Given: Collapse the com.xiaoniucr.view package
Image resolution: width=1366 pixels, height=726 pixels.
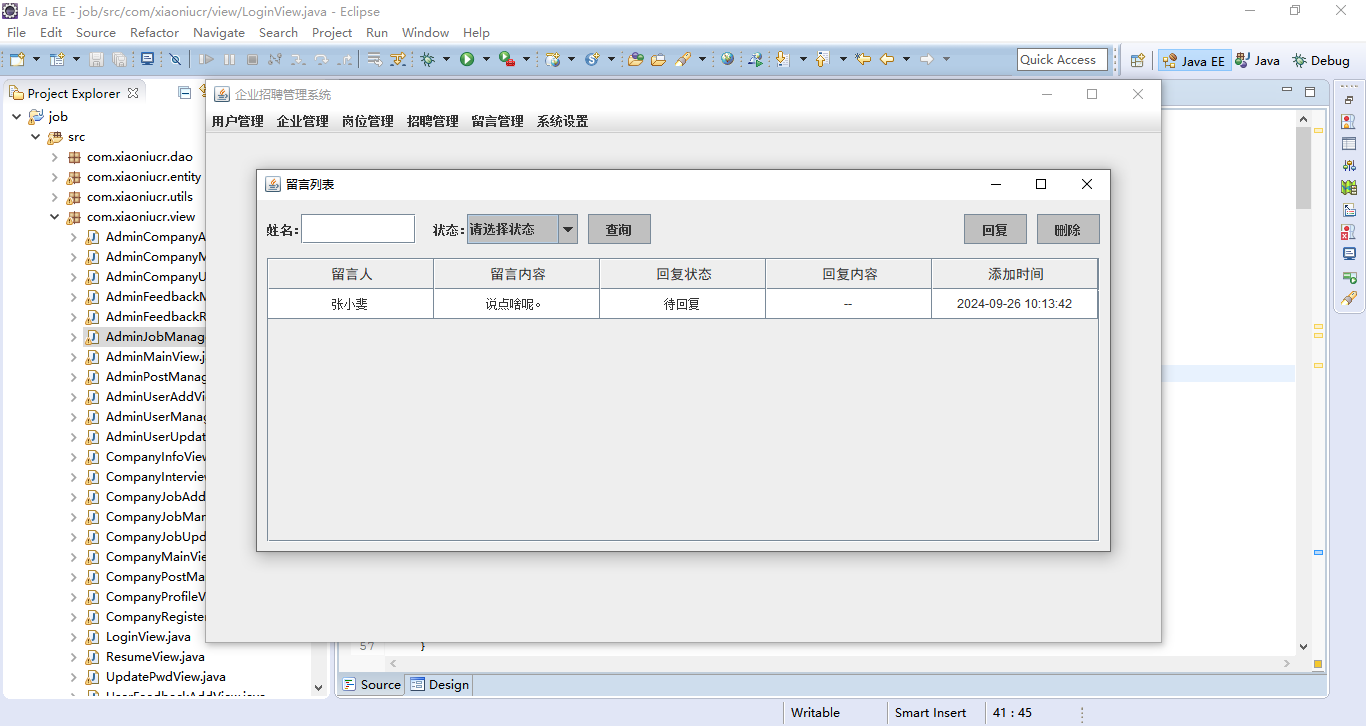Looking at the screenshot, I should click(x=54, y=217).
